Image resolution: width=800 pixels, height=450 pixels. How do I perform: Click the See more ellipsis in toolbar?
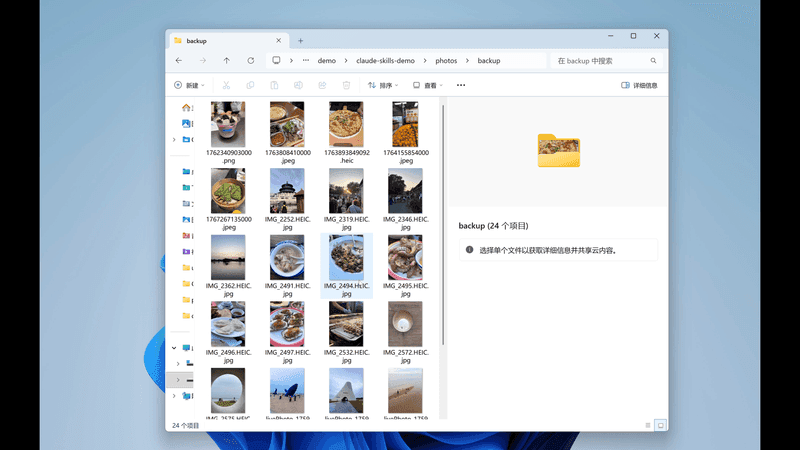click(x=461, y=85)
